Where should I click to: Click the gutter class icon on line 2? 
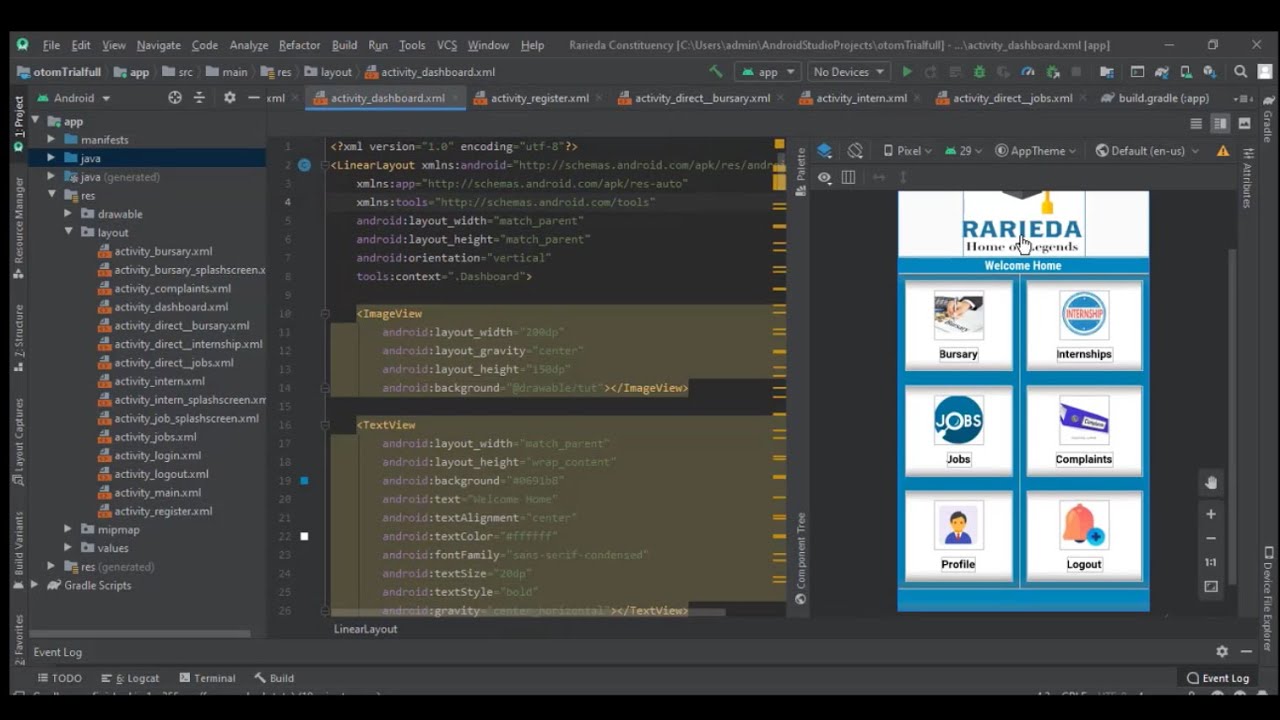[304, 165]
